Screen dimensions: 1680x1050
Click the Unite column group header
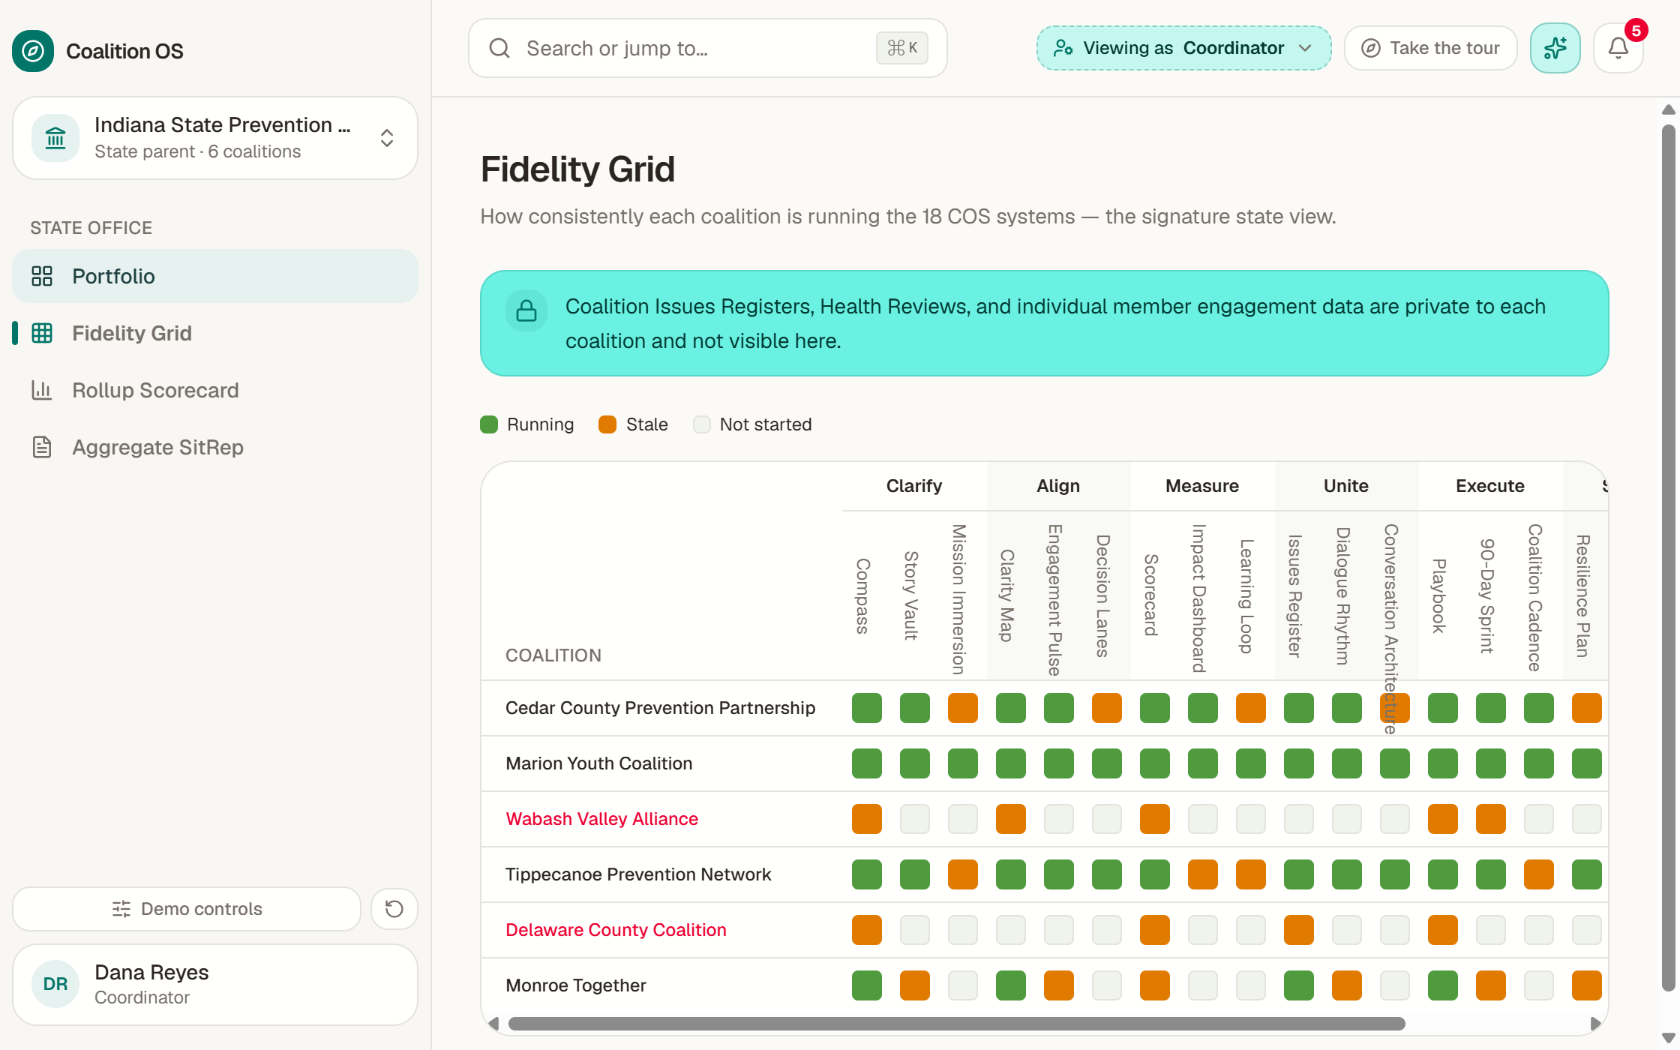coord(1346,486)
